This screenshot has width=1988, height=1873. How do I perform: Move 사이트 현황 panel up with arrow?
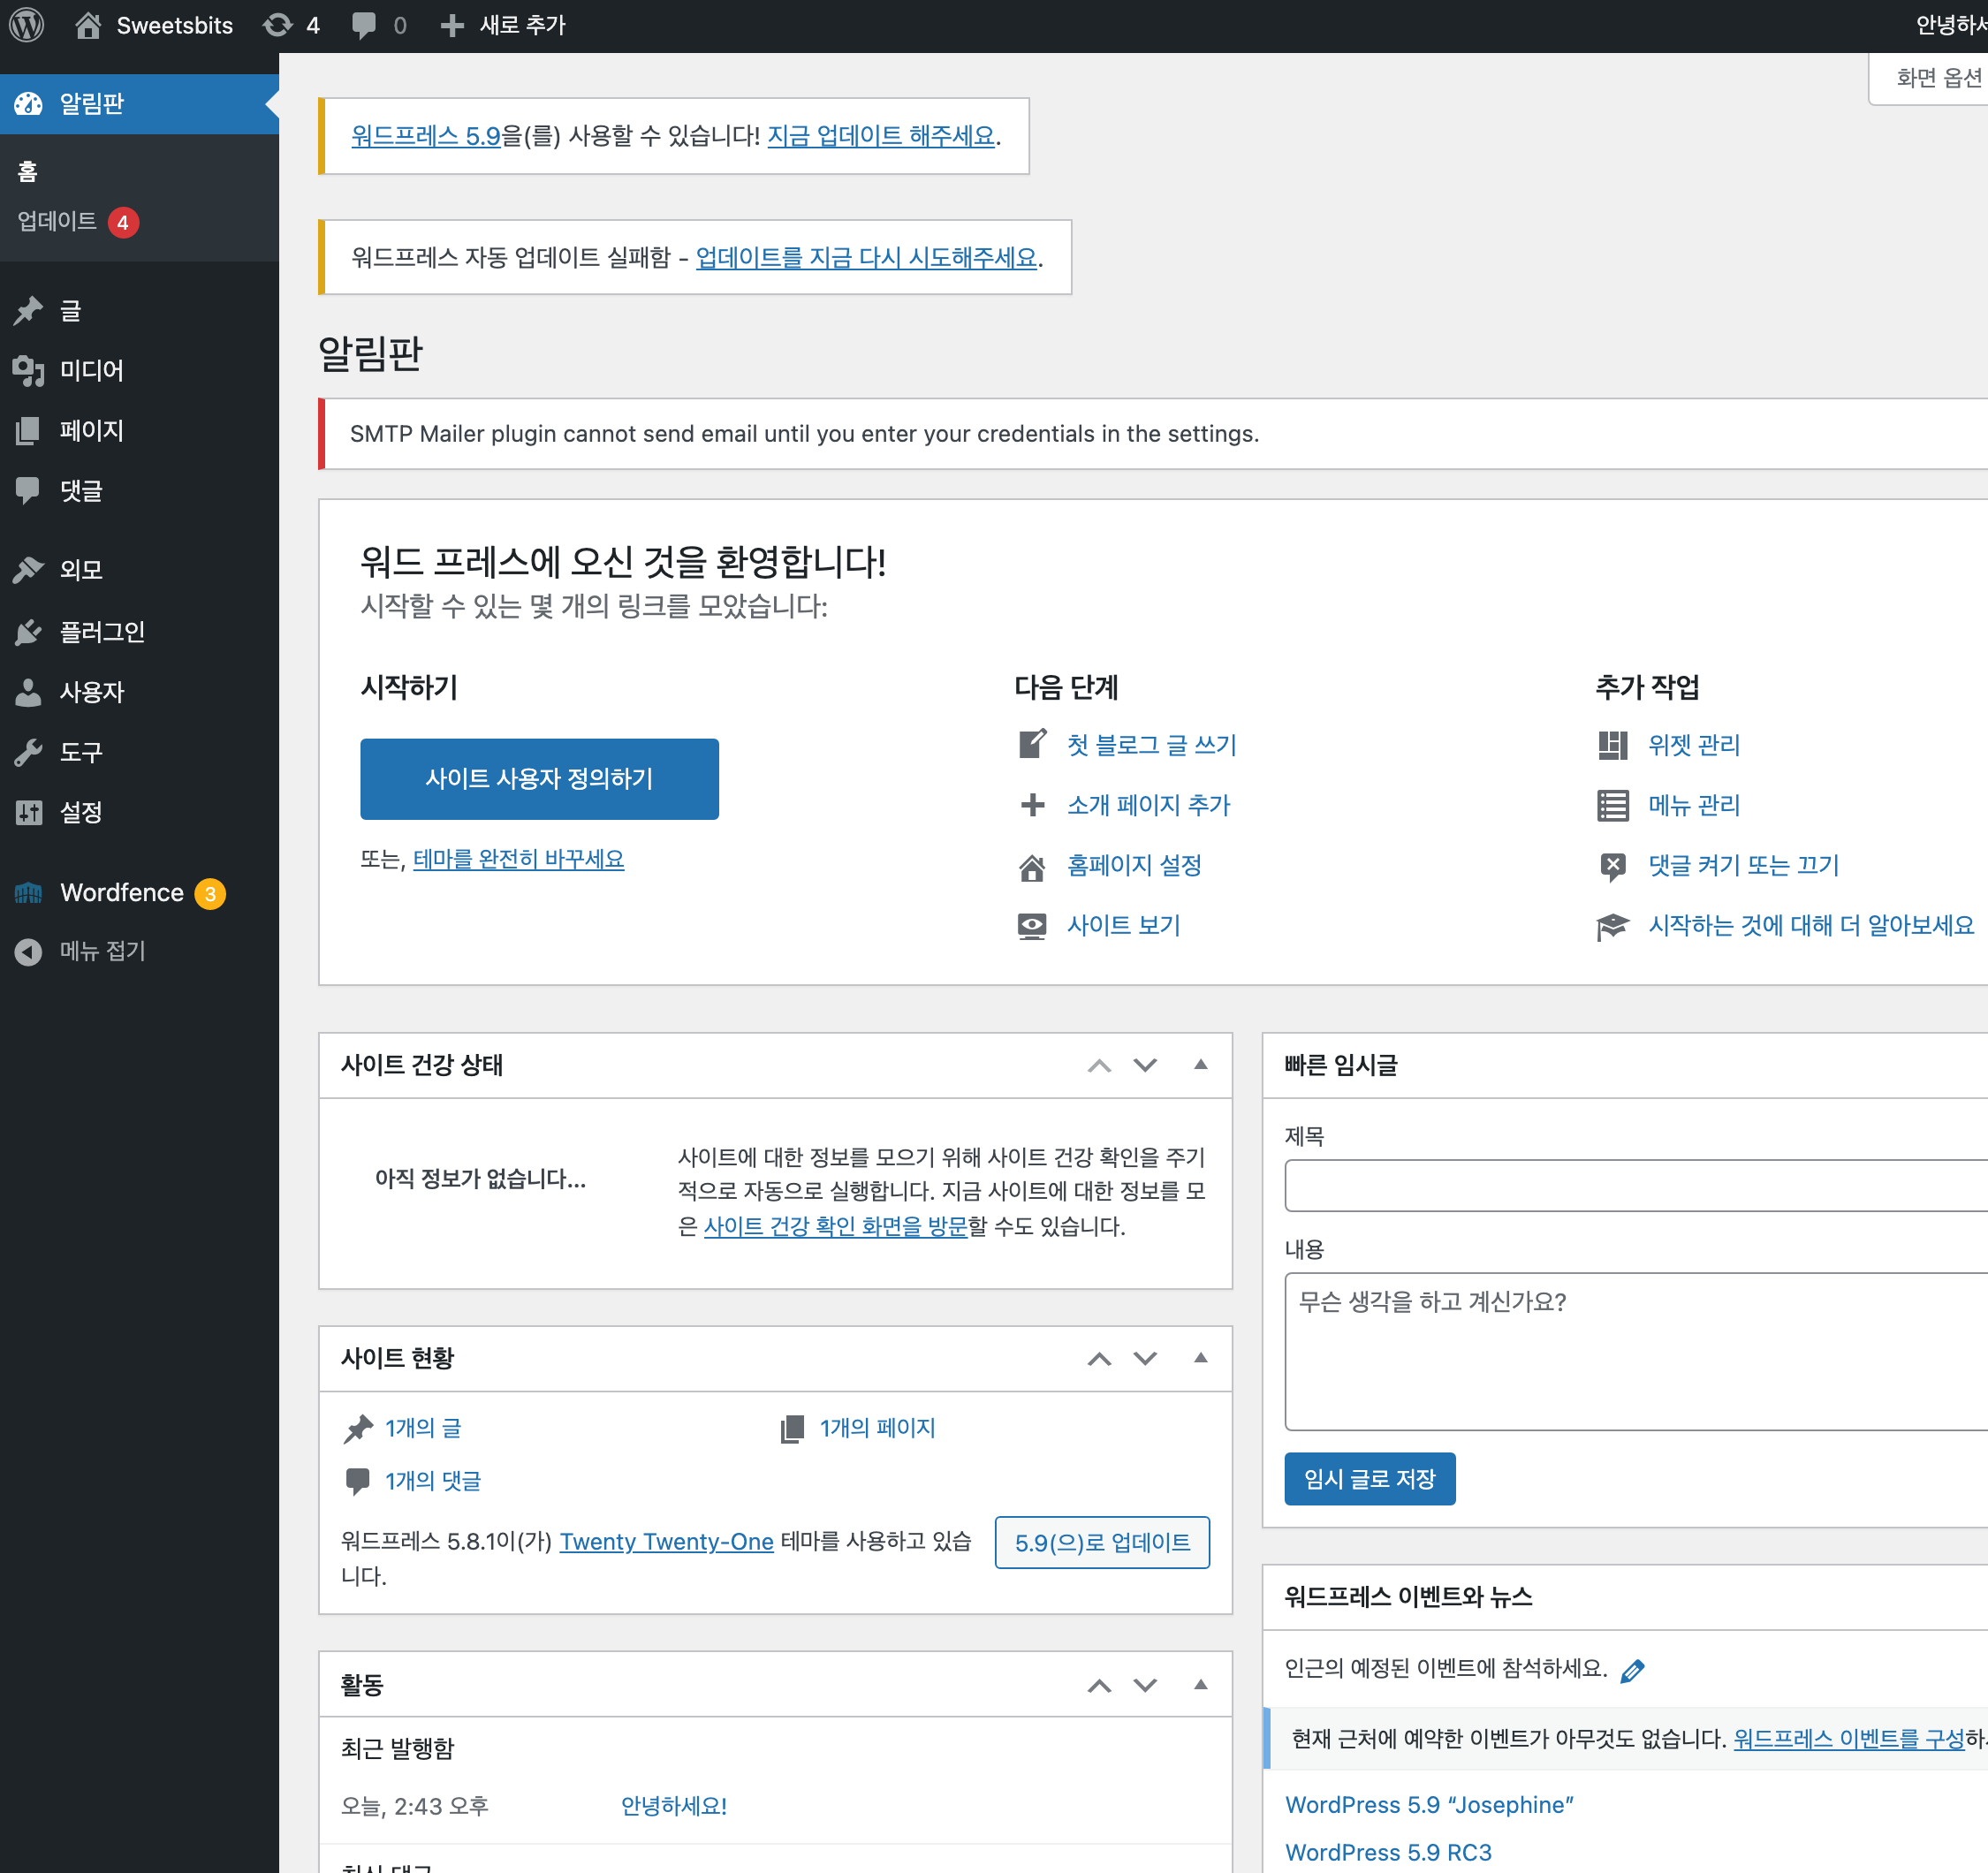(1099, 1359)
